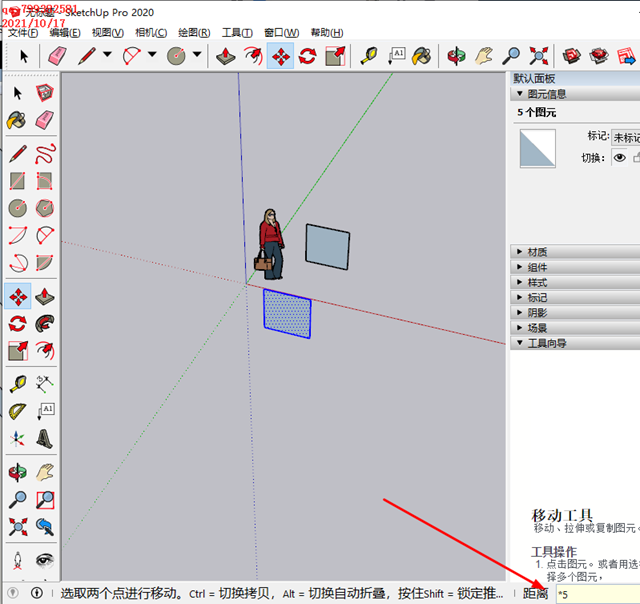Select the arrow Select tool in top toolbar

click(24, 56)
